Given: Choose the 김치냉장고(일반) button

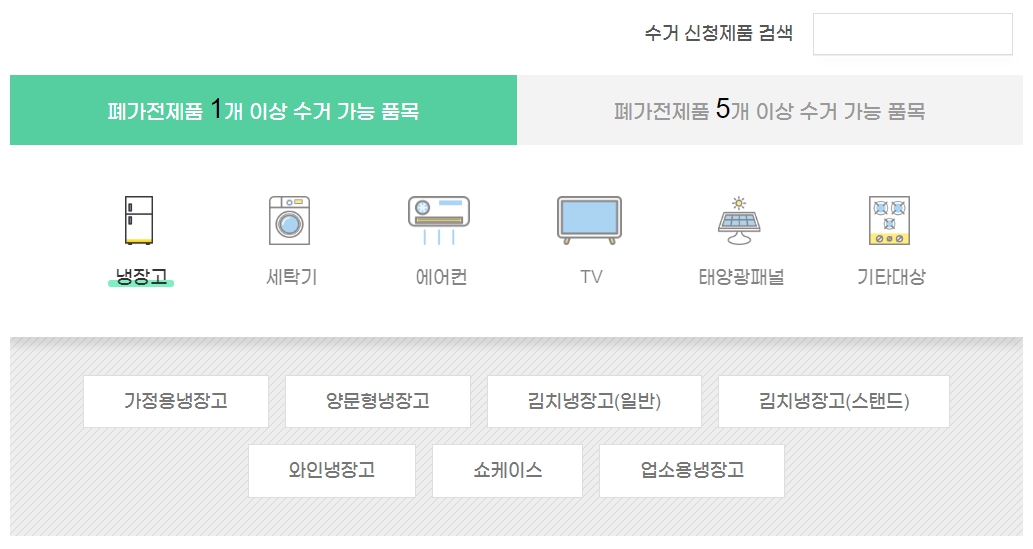Looking at the screenshot, I should (594, 401).
